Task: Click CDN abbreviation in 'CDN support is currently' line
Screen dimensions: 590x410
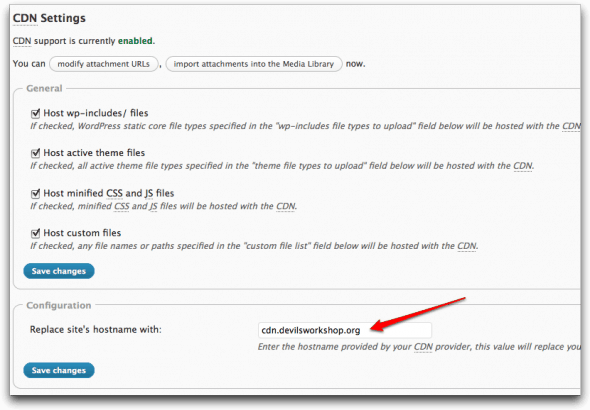Action: tap(22, 41)
